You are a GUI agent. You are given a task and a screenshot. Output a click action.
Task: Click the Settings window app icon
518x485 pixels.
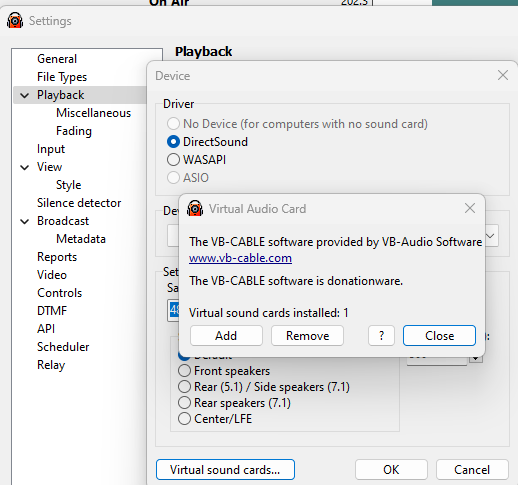click(15, 21)
